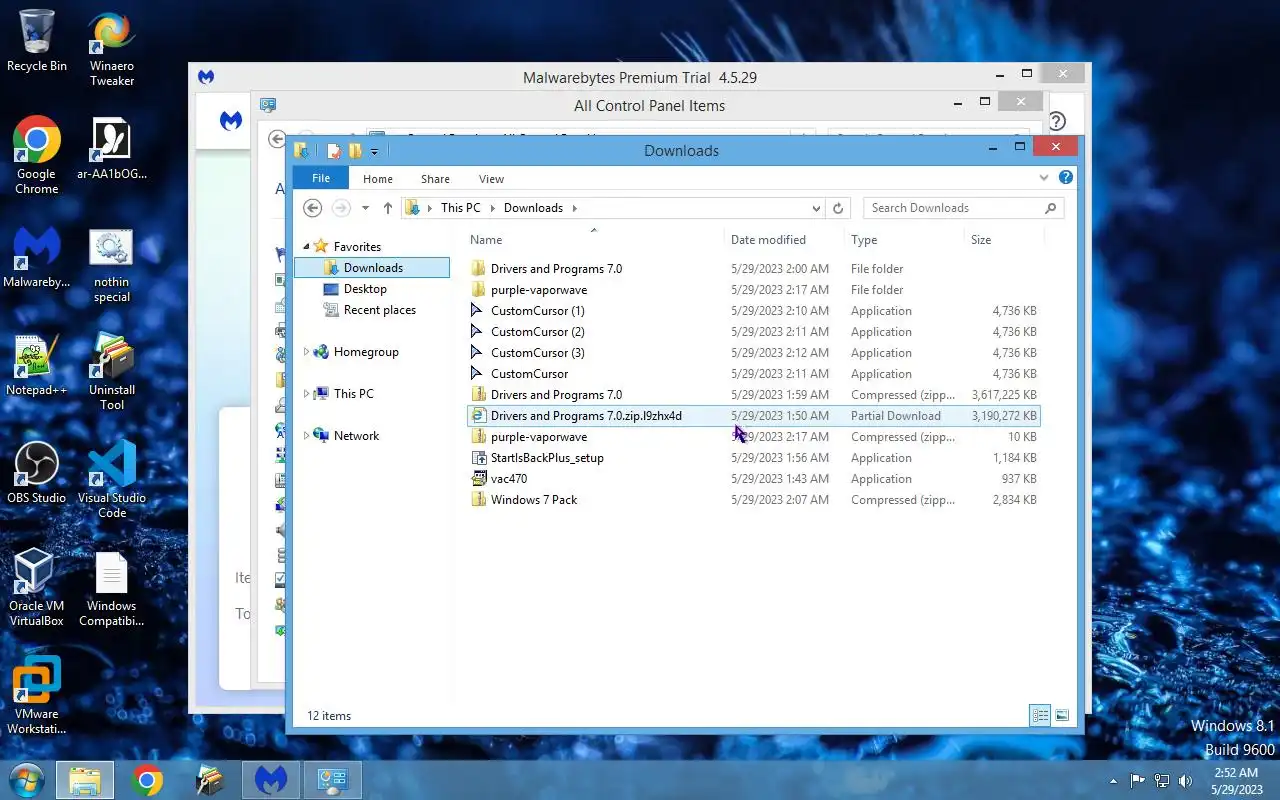Open the Home ribbon tab
Screen dimensions: 1280x800
pos(378,179)
